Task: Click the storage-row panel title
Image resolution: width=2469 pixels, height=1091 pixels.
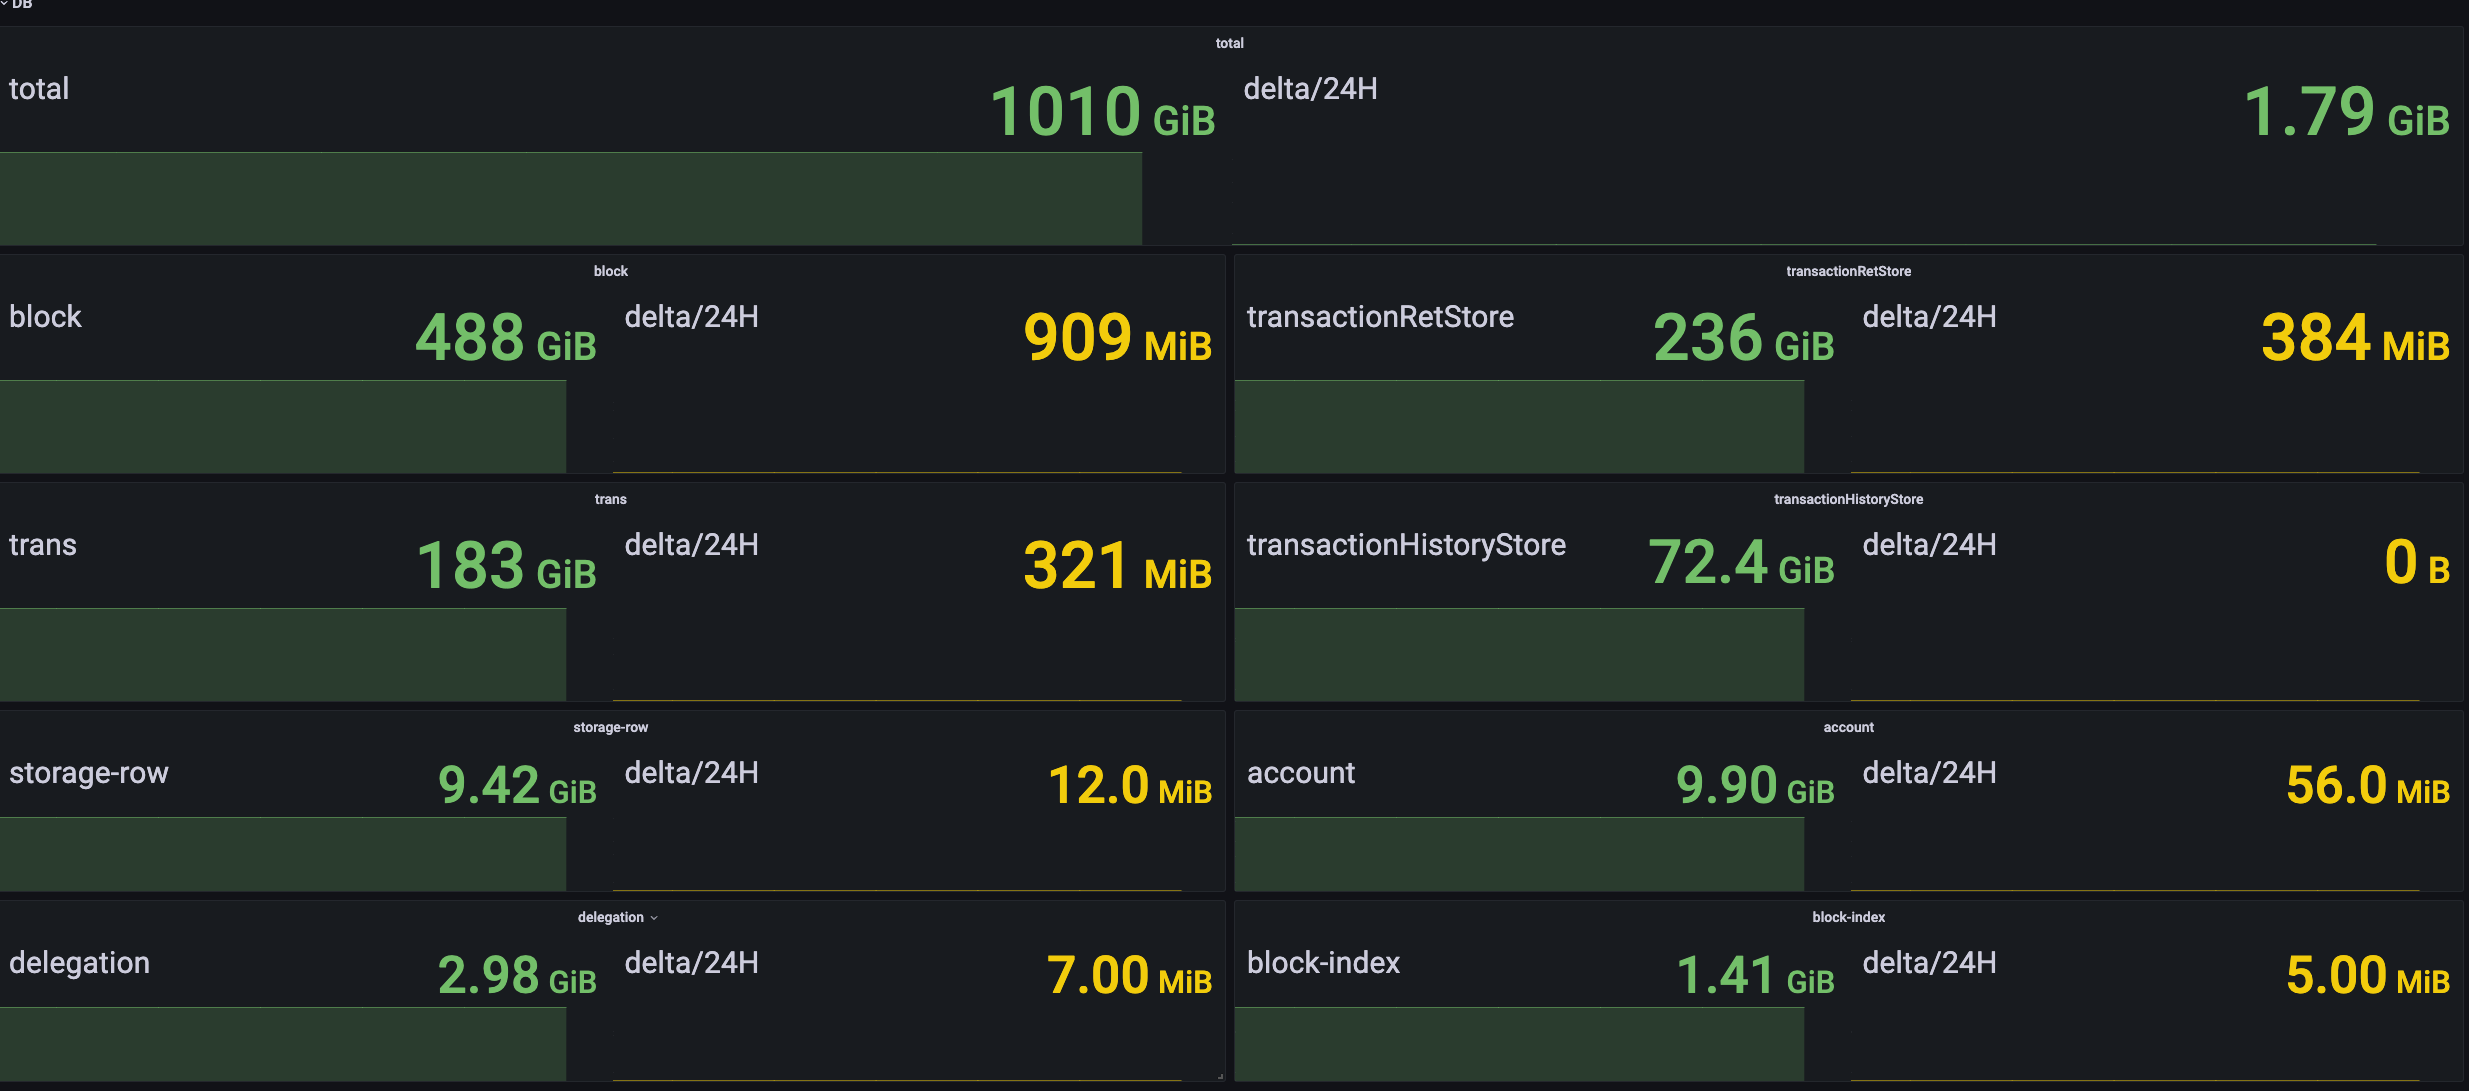Action: 610,727
